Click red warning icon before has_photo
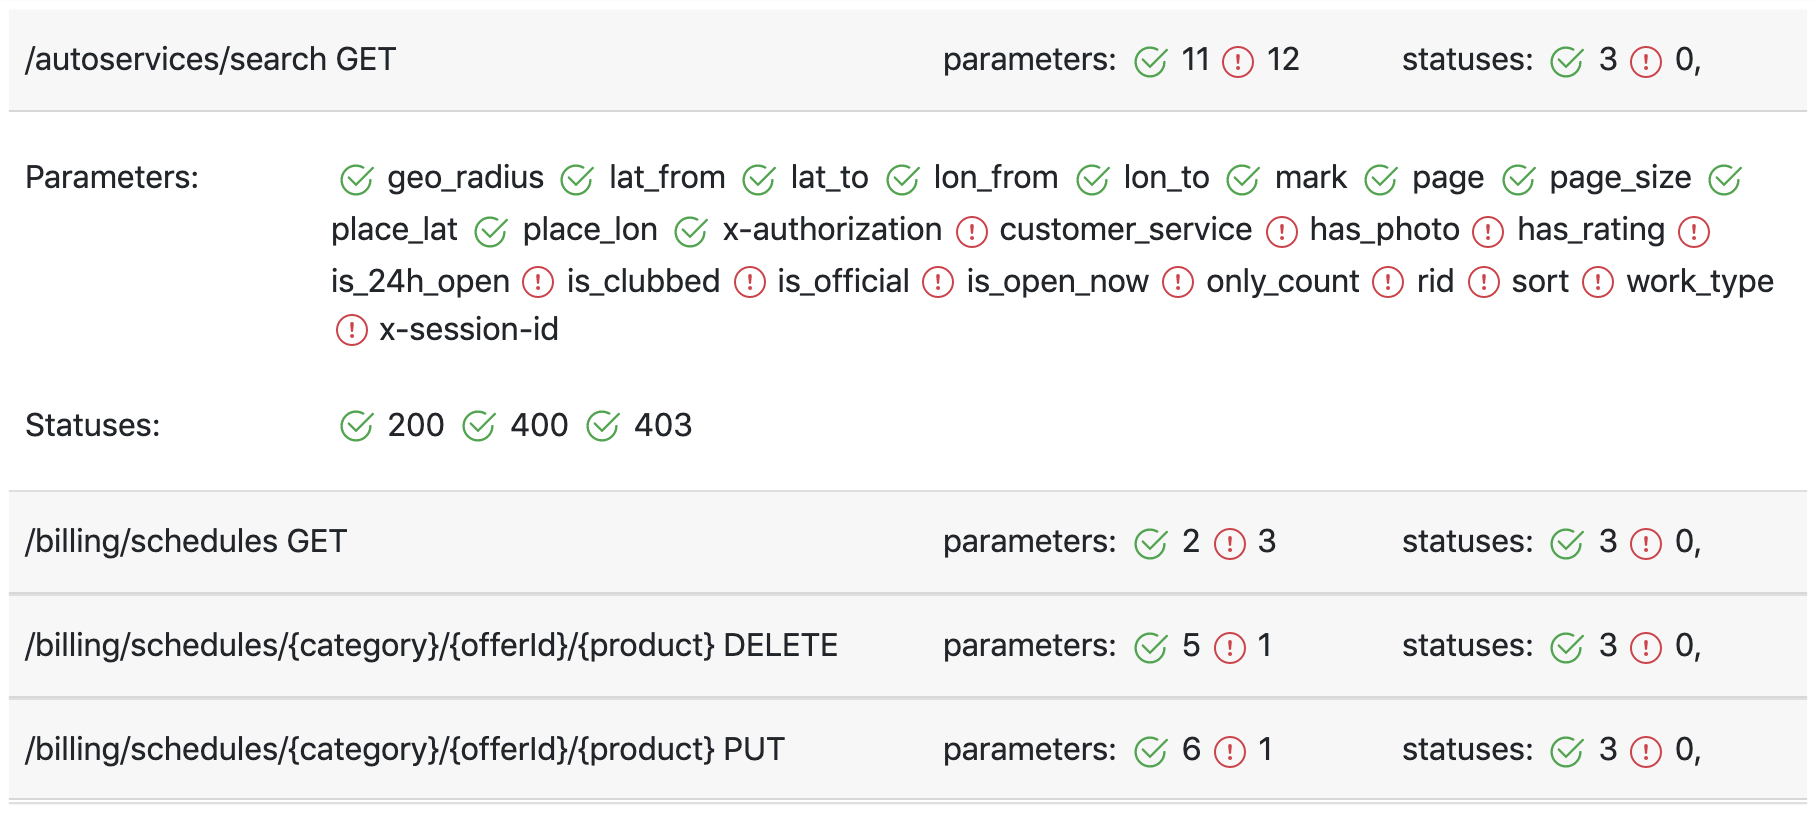This screenshot has height=815, width=1814. pos(1281,232)
